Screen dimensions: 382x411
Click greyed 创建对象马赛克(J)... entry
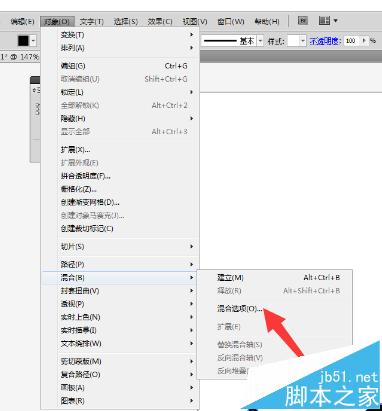tap(120, 216)
